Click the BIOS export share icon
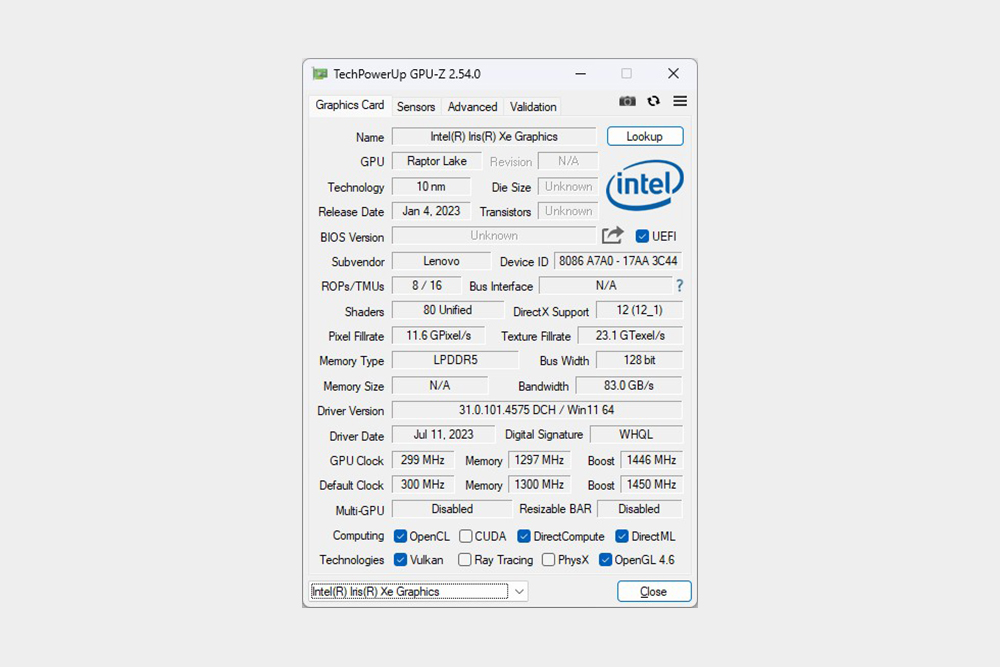Screen dimensions: 1000x667 click(612, 236)
